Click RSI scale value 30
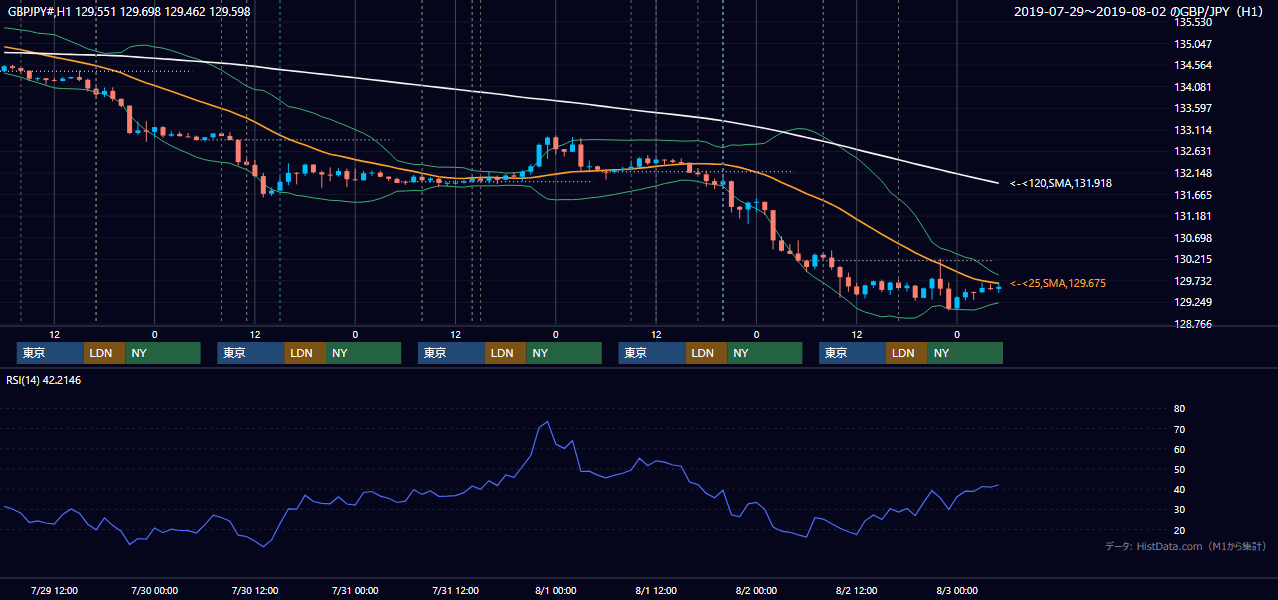 pos(1179,510)
